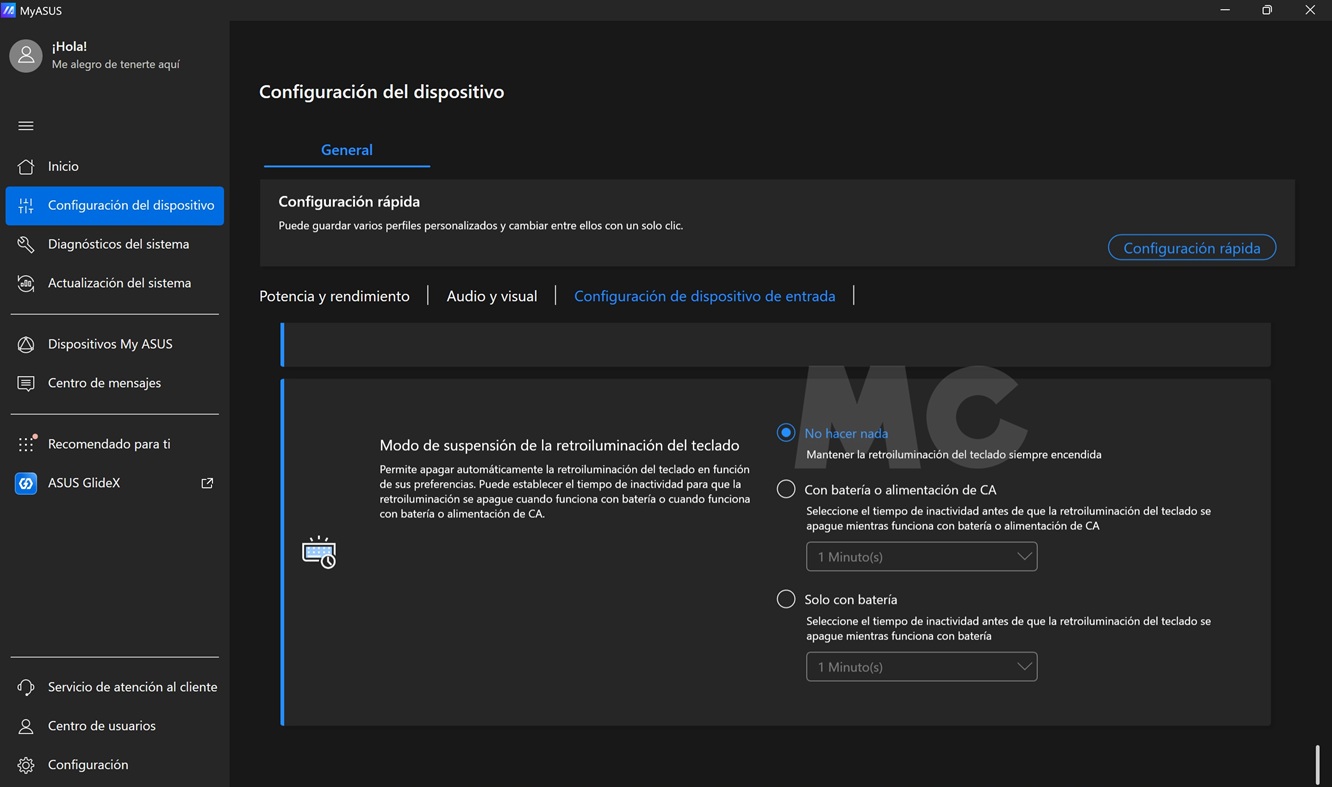Click the Servicio de atención al cliente headset icon
The height and width of the screenshot is (787, 1332).
pyautogui.click(x=26, y=688)
